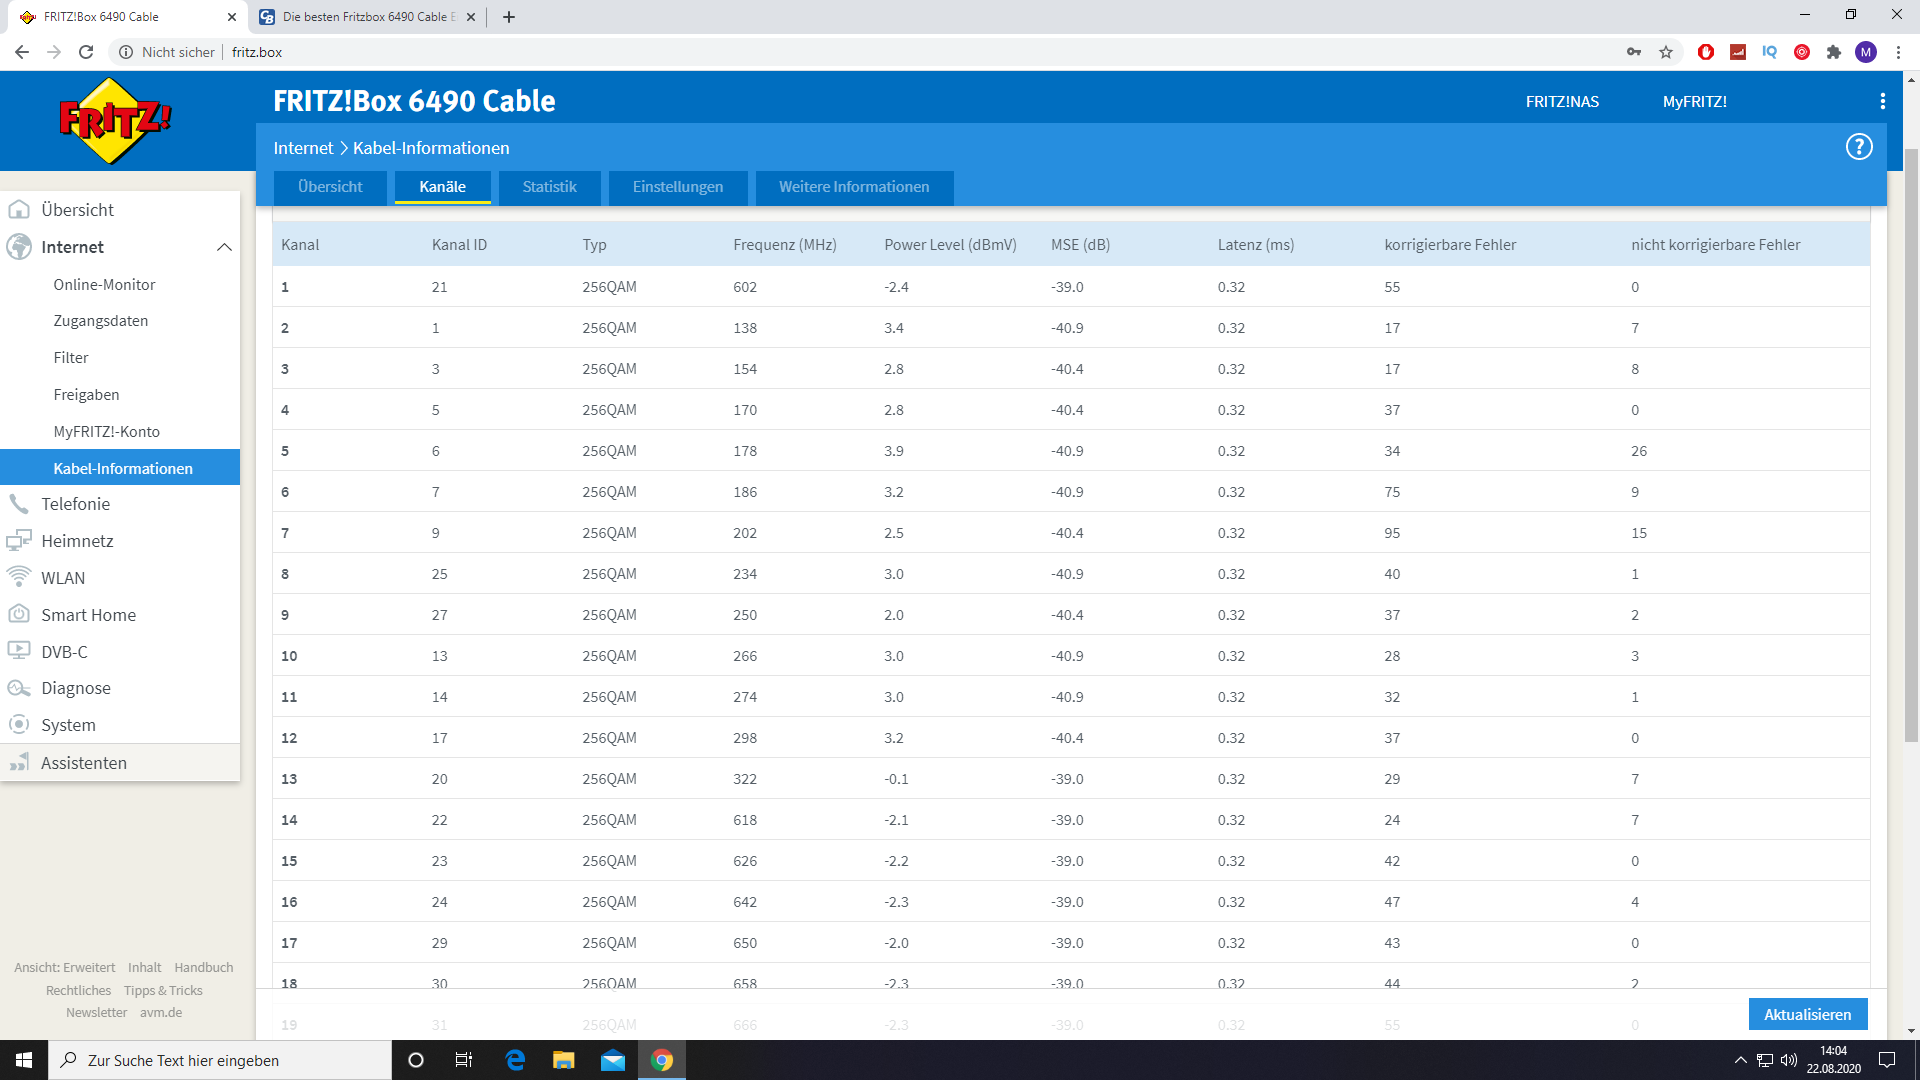
Task: Click the help question mark icon
Action: point(1858,147)
